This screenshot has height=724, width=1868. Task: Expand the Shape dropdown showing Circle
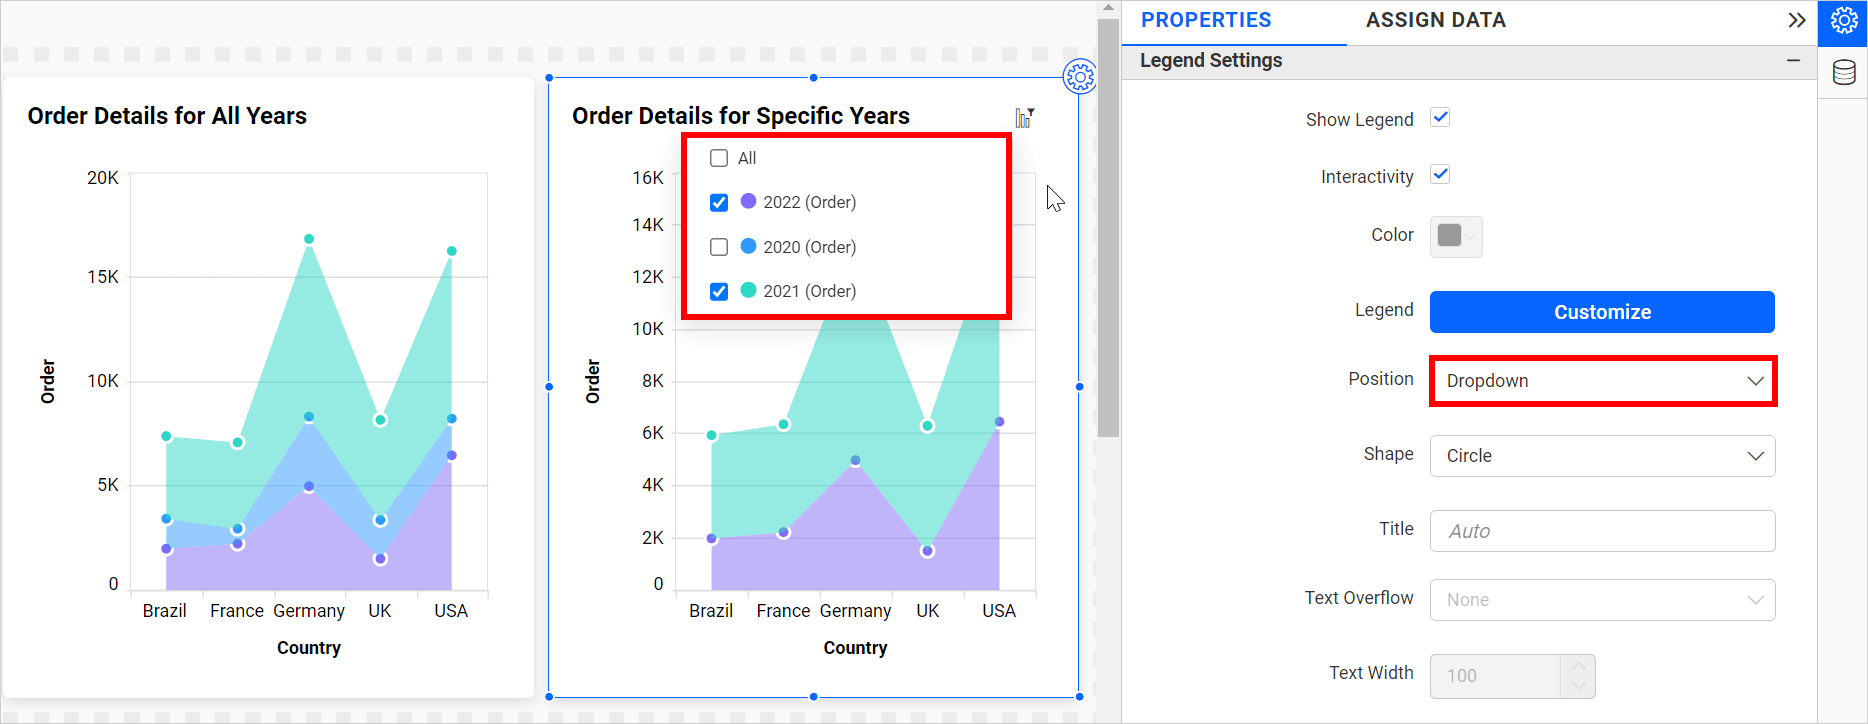1602,456
